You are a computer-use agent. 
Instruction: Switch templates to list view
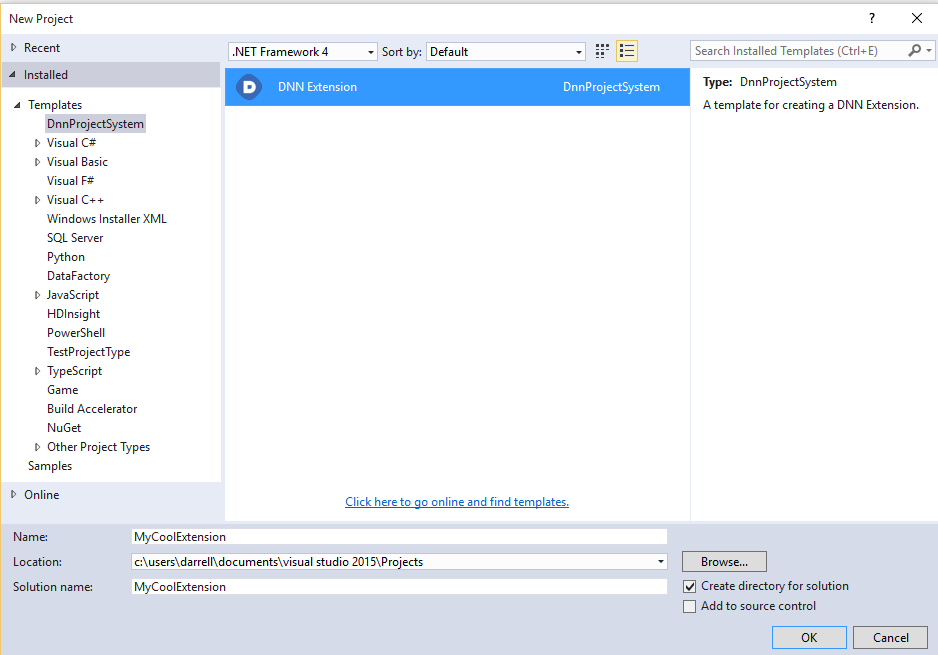(x=627, y=51)
